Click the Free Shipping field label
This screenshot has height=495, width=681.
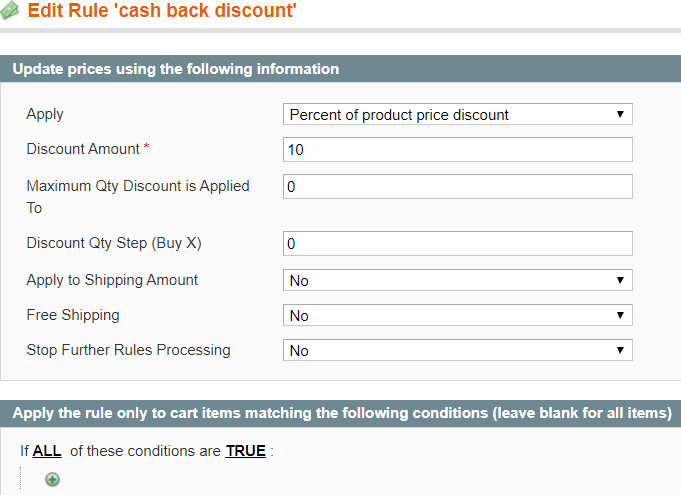point(73,315)
